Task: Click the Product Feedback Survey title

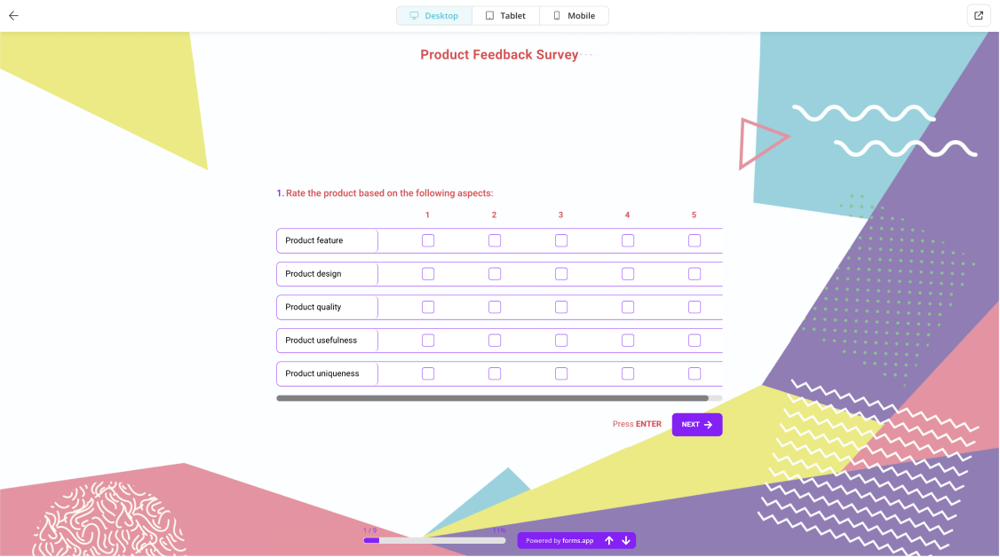Action: (x=499, y=55)
